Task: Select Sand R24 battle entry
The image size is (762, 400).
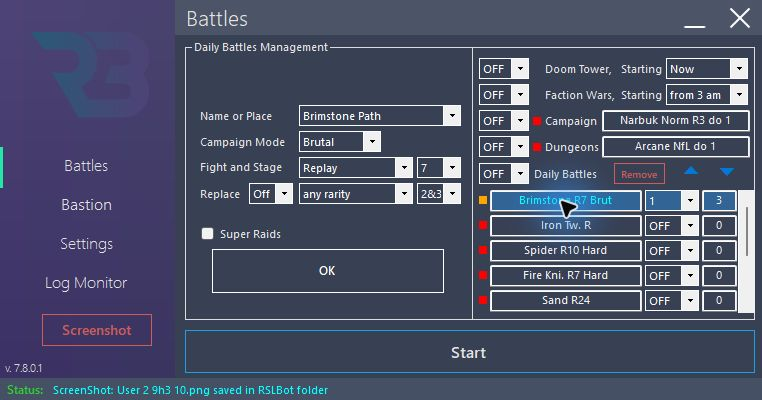Action: coord(565,300)
